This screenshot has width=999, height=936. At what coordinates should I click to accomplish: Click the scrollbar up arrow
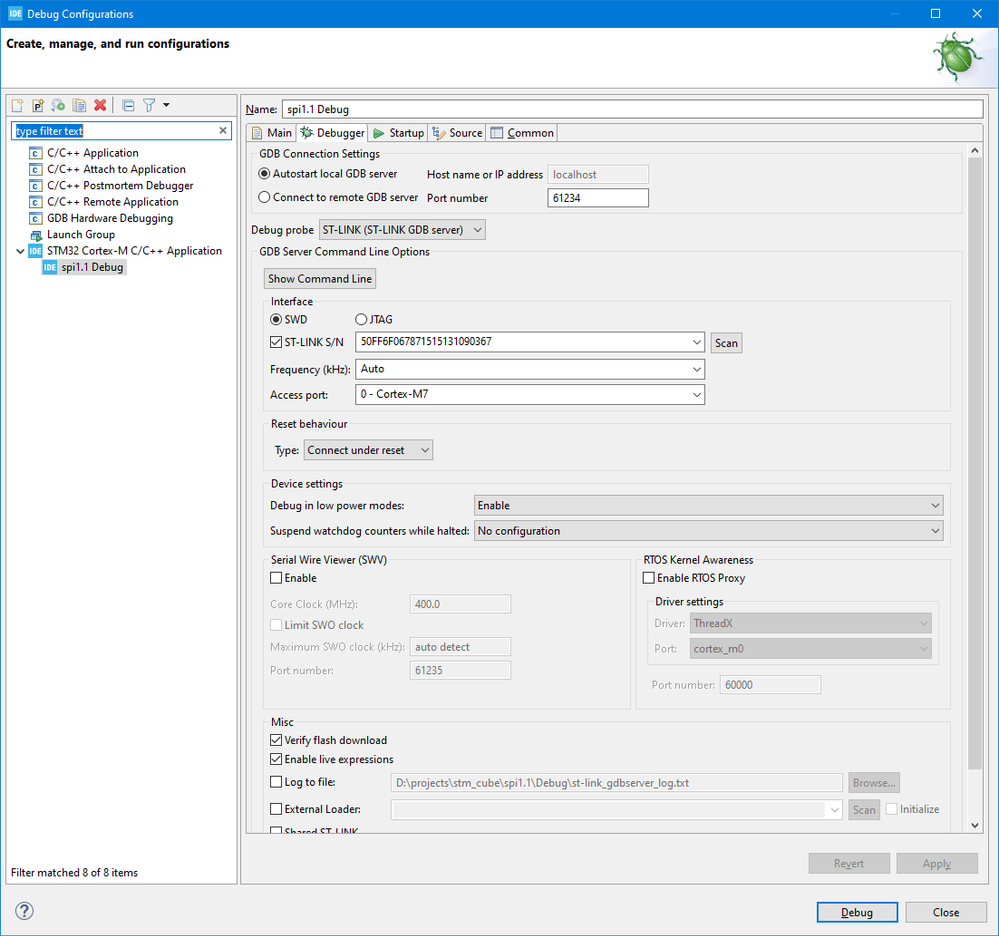tap(975, 150)
